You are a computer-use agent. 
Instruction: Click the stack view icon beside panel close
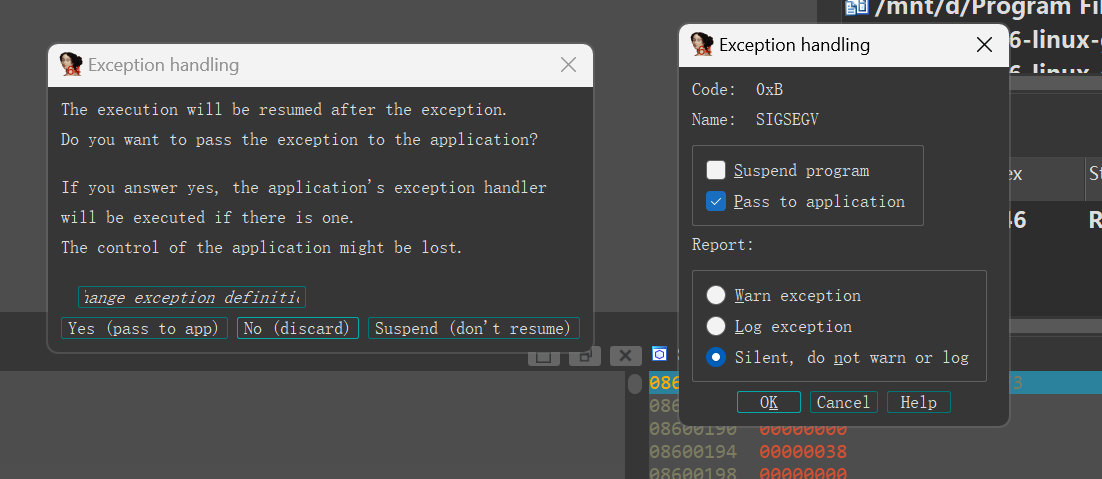[x=659, y=355]
